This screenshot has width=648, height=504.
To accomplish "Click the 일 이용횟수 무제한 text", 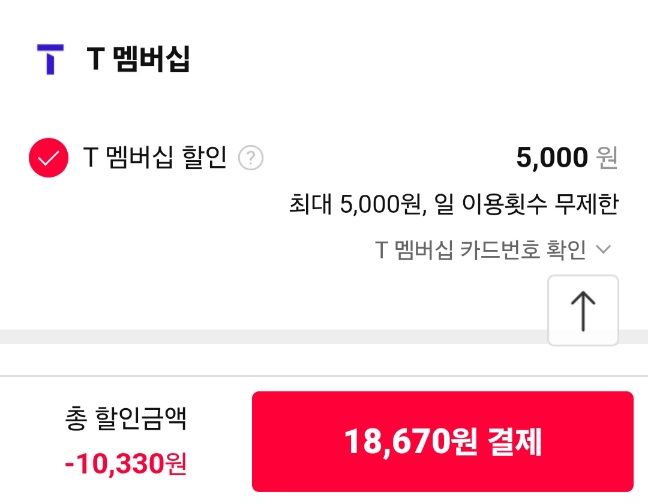I will (x=526, y=204).
